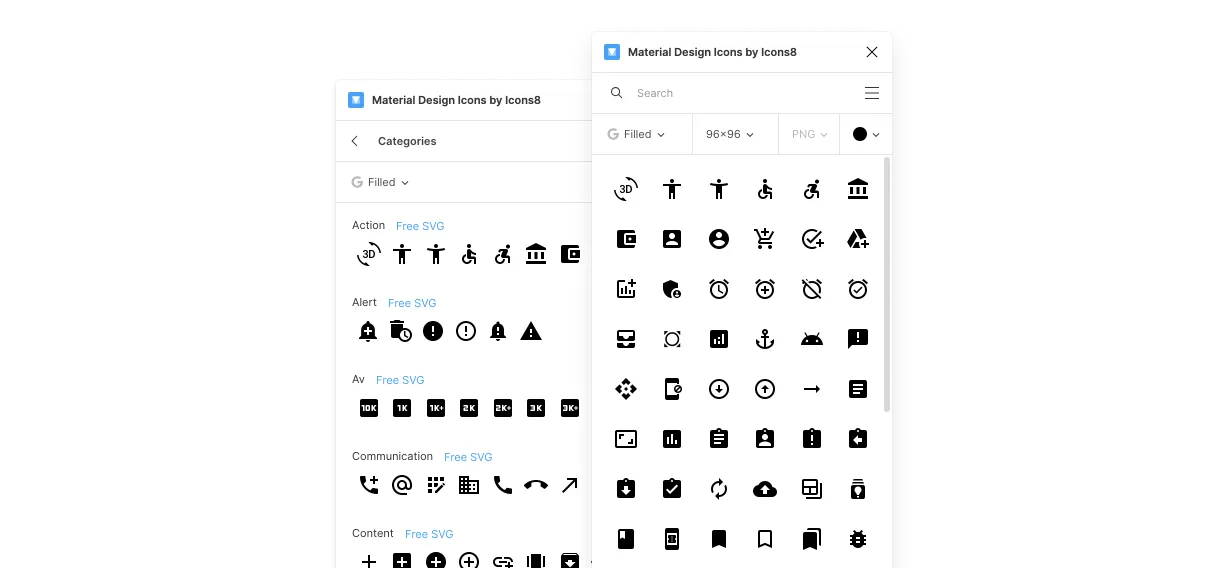Select the anchor icon in the search grid
The width and height of the screenshot is (1232, 568).
[765, 339]
